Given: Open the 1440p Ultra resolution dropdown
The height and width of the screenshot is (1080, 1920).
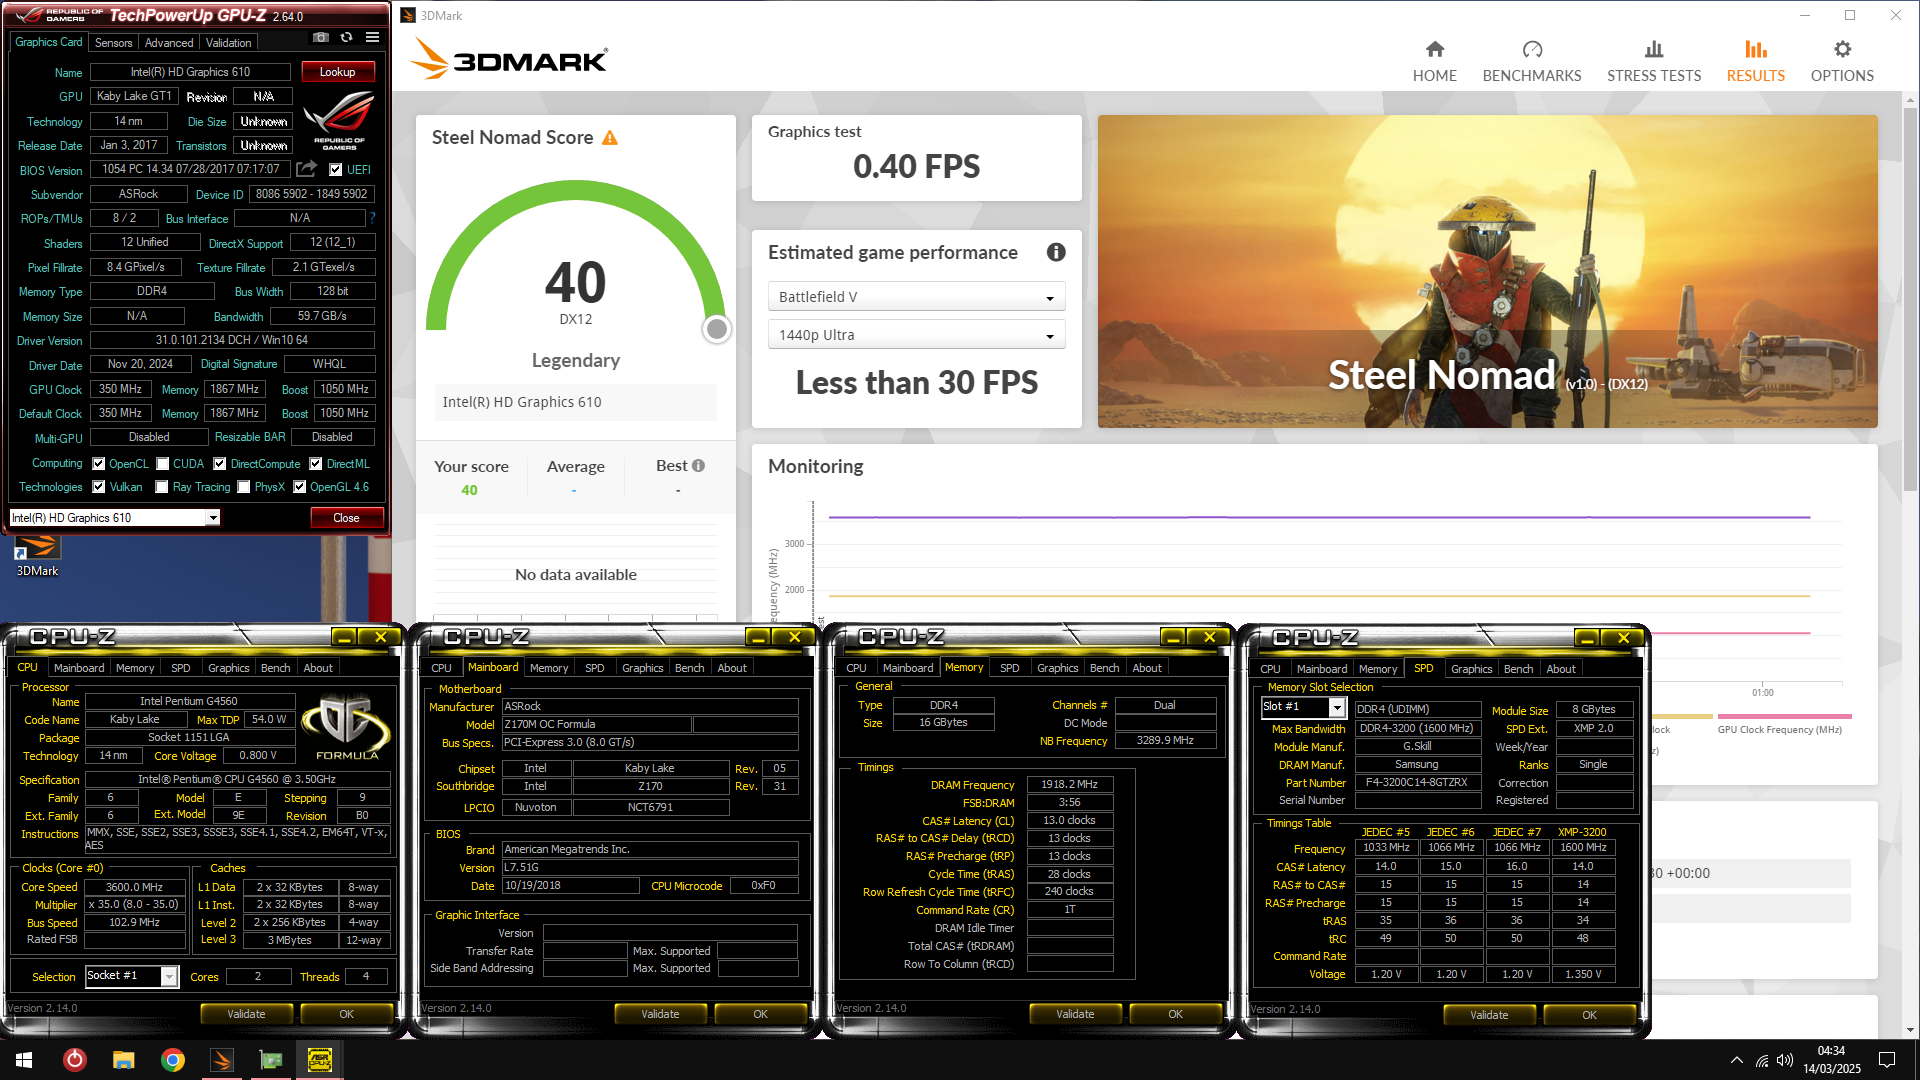Looking at the screenshot, I should [x=916, y=335].
